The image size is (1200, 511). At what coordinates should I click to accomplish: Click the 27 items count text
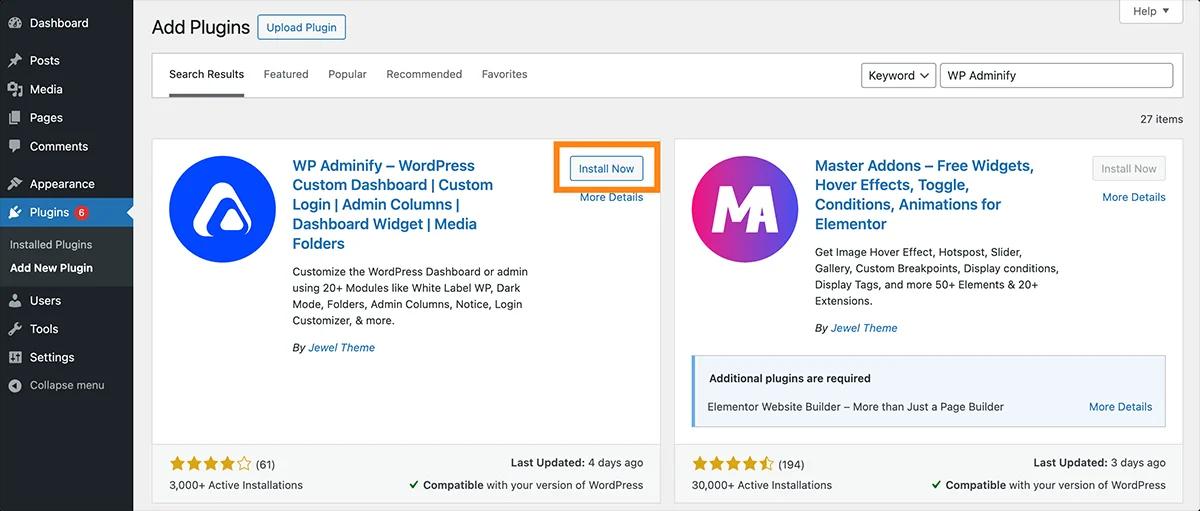pos(1161,119)
